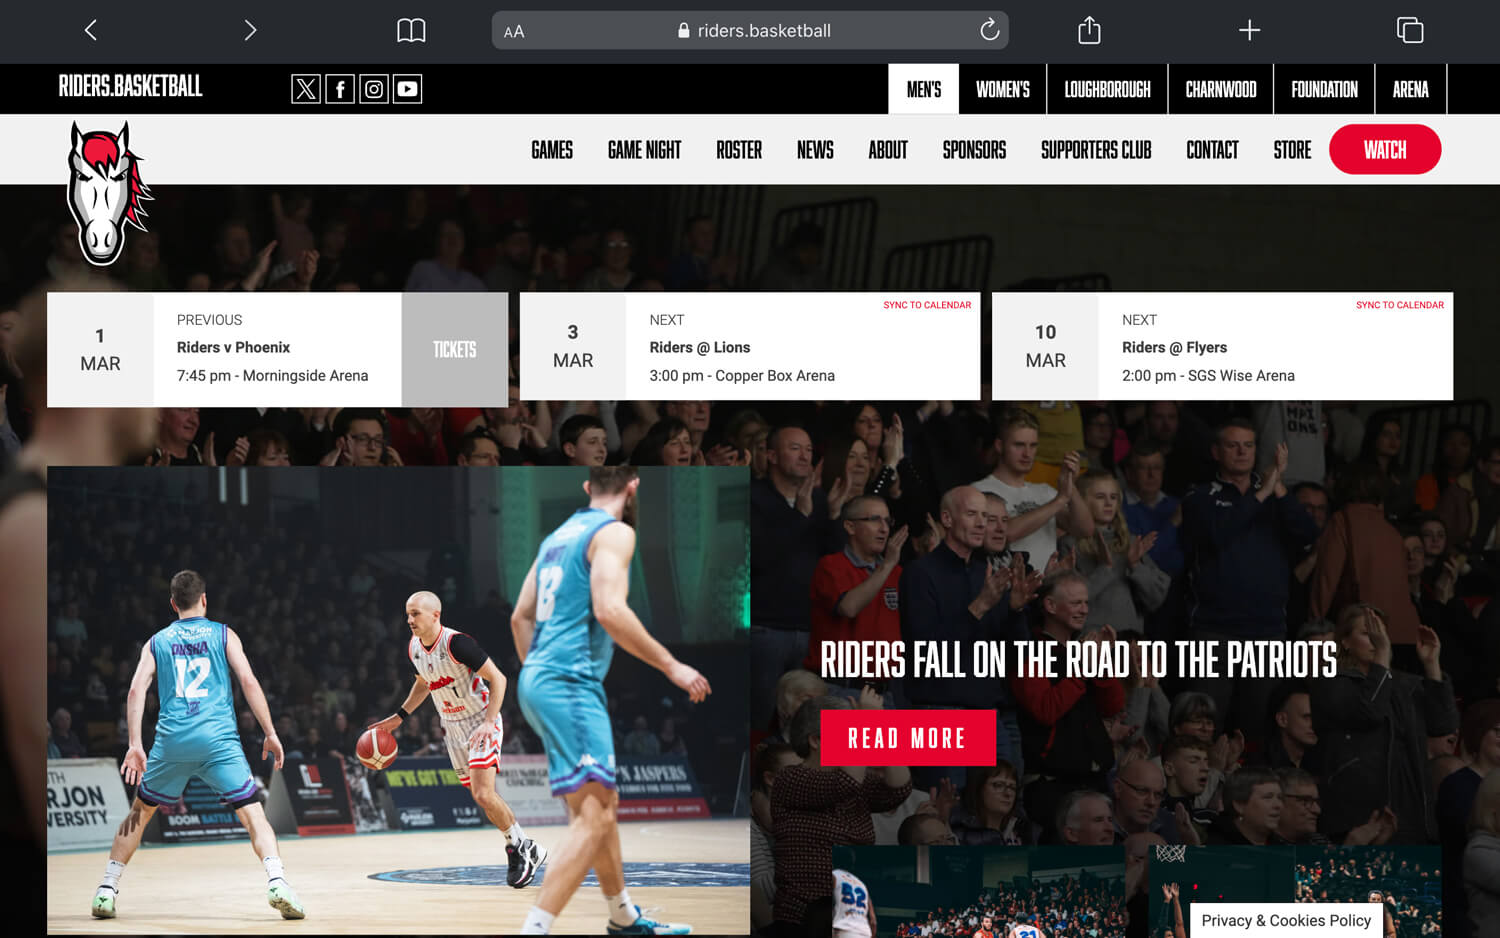Click the '7:45 pm - Morningside Arena' text
1500x938 pixels.
(x=272, y=376)
